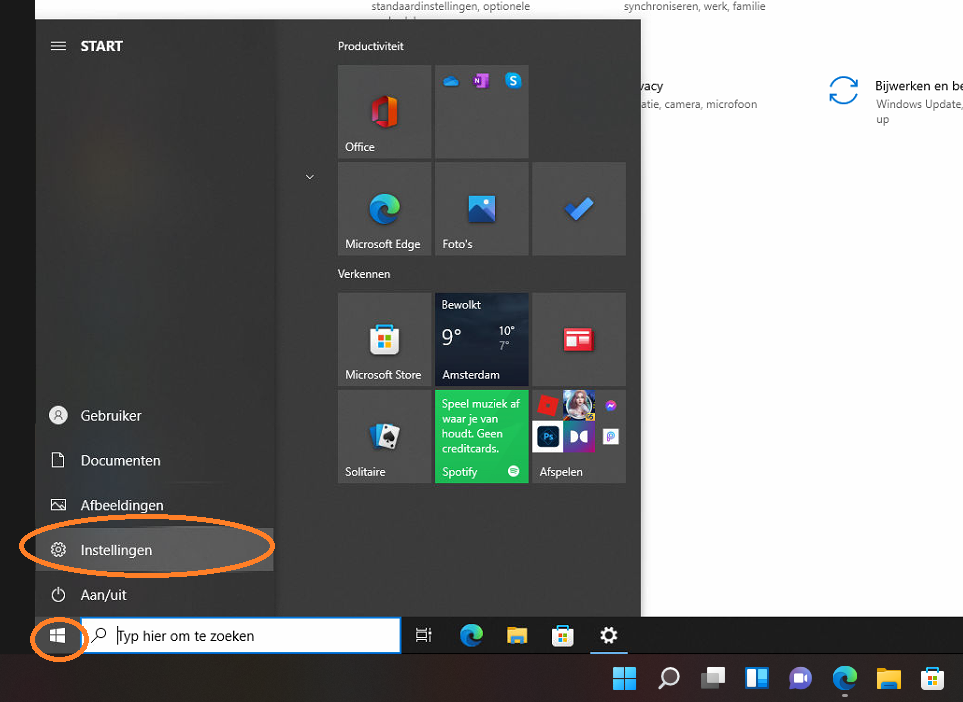Open the Office tile
This screenshot has height=702, width=963.
pos(384,112)
